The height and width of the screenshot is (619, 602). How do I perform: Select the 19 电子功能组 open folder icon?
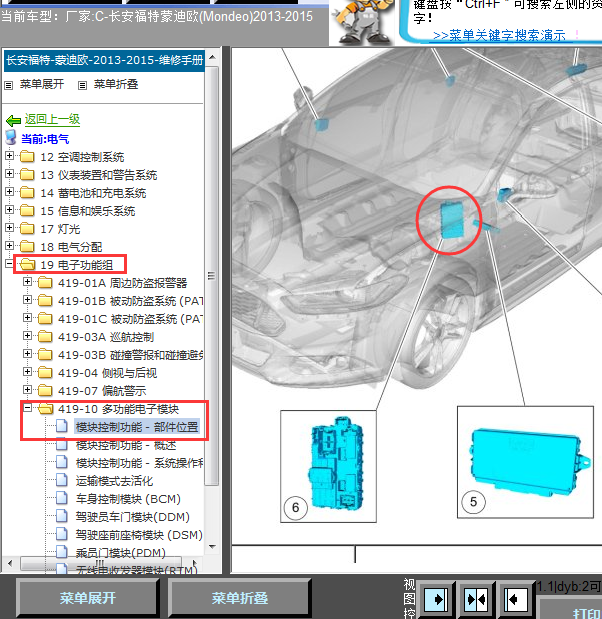(x=27, y=264)
